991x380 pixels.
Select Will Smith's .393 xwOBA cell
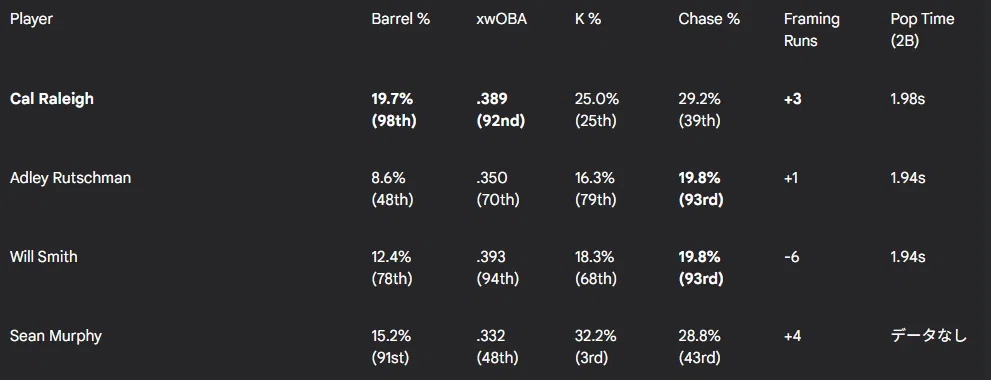pos(498,267)
